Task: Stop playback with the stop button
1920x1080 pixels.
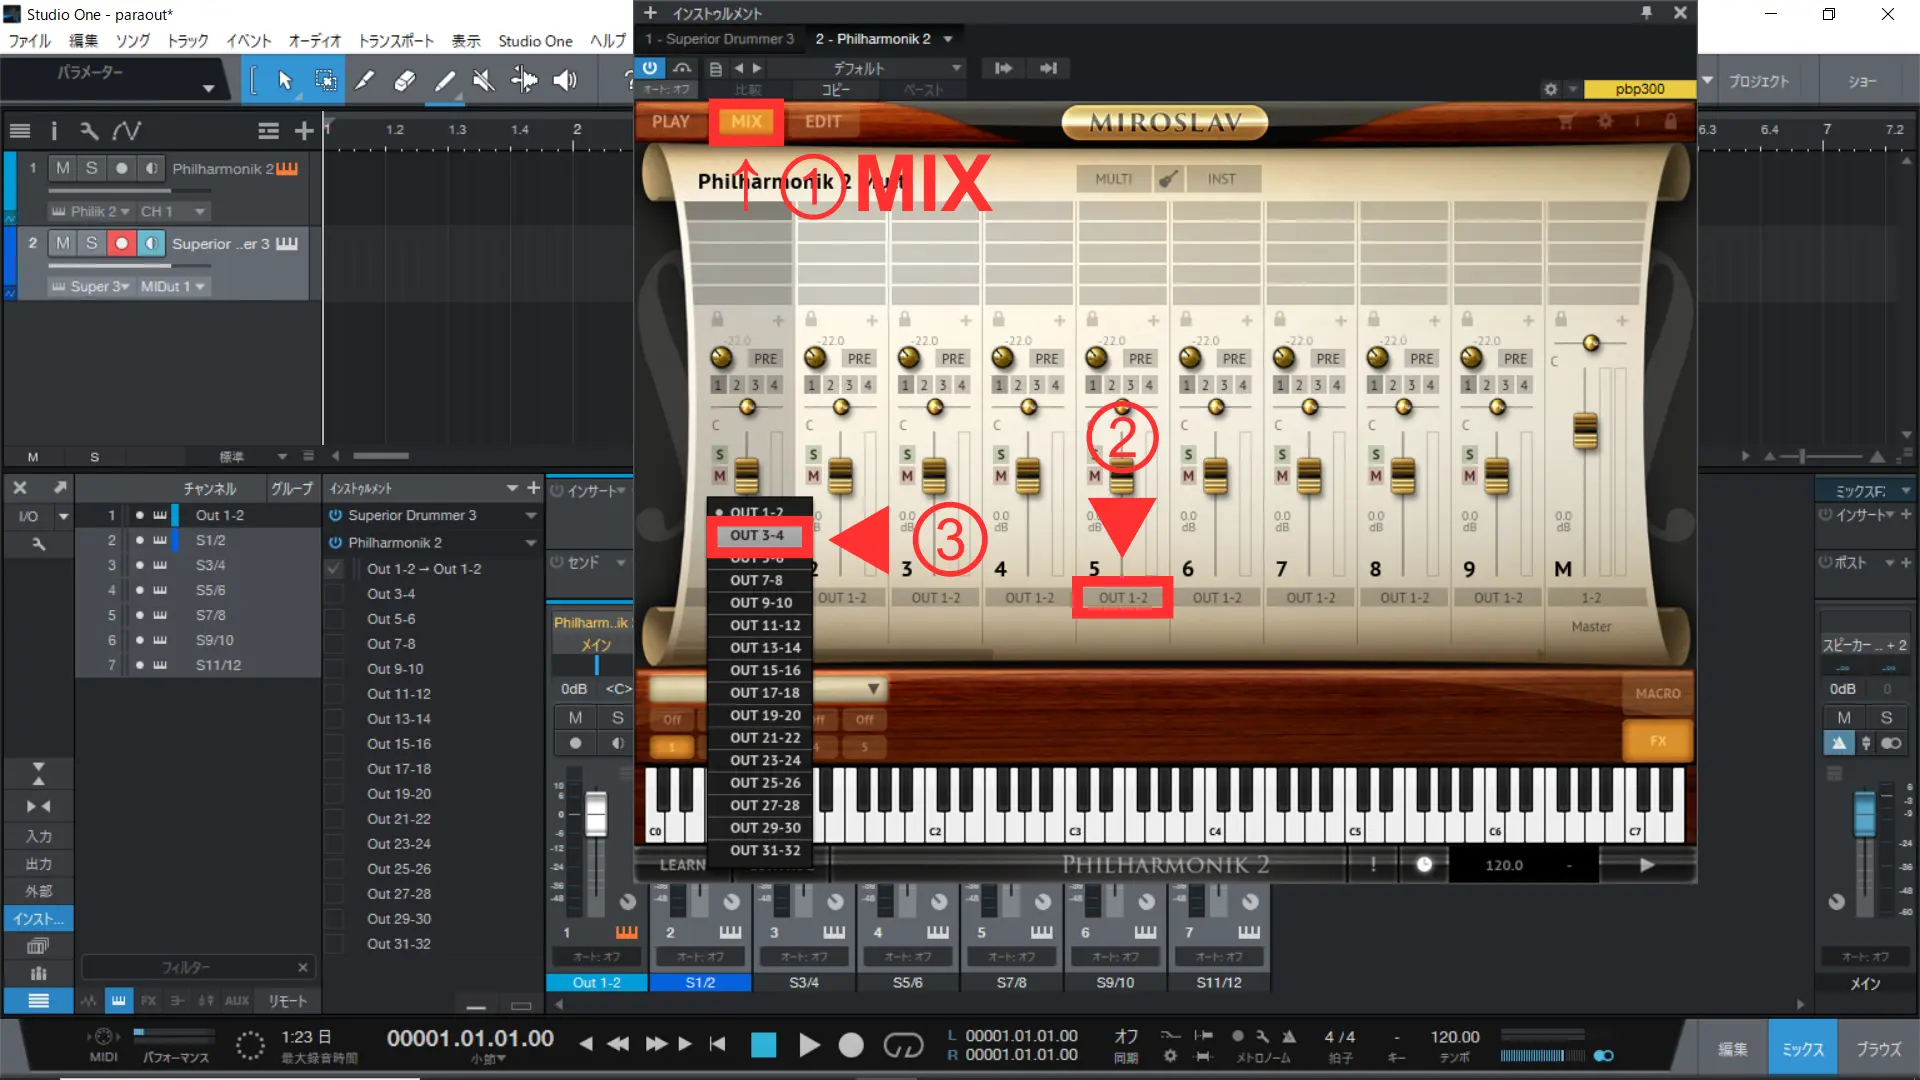Action: click(x=764, y=1045)
